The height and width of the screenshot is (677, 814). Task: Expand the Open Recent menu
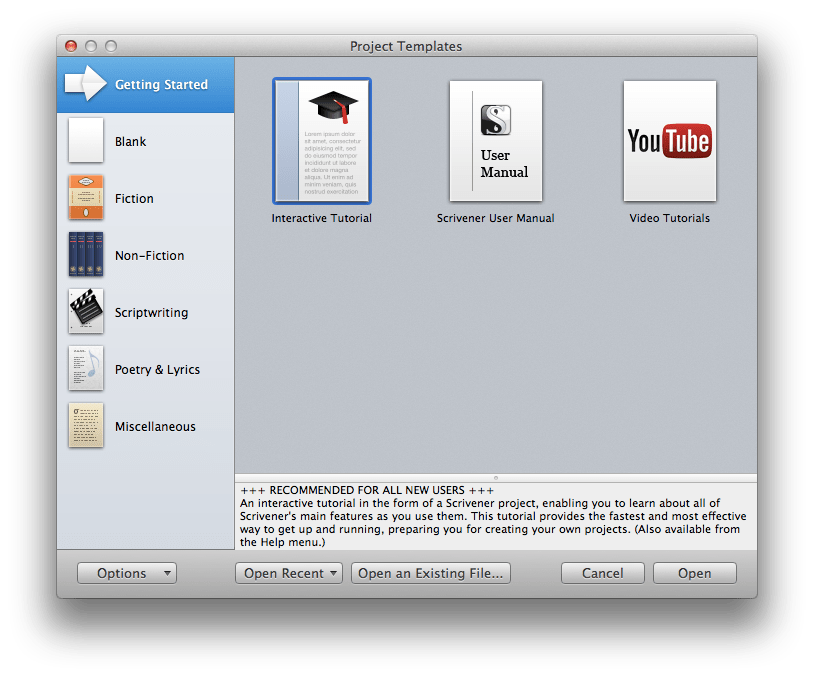289,573
